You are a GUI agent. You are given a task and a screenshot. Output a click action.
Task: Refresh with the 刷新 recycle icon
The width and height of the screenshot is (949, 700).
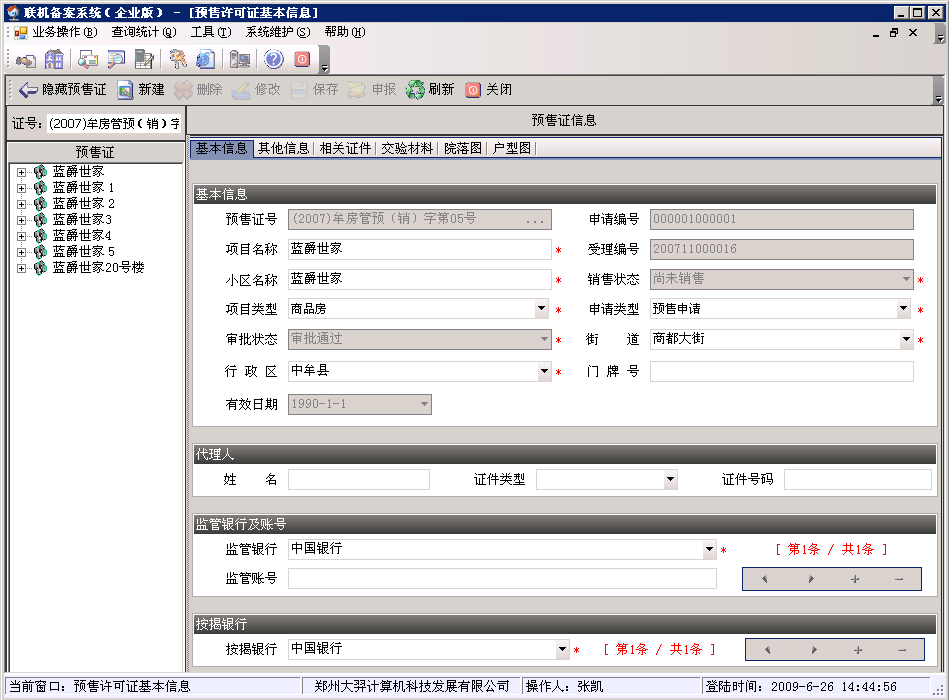[x=429, y=90]
